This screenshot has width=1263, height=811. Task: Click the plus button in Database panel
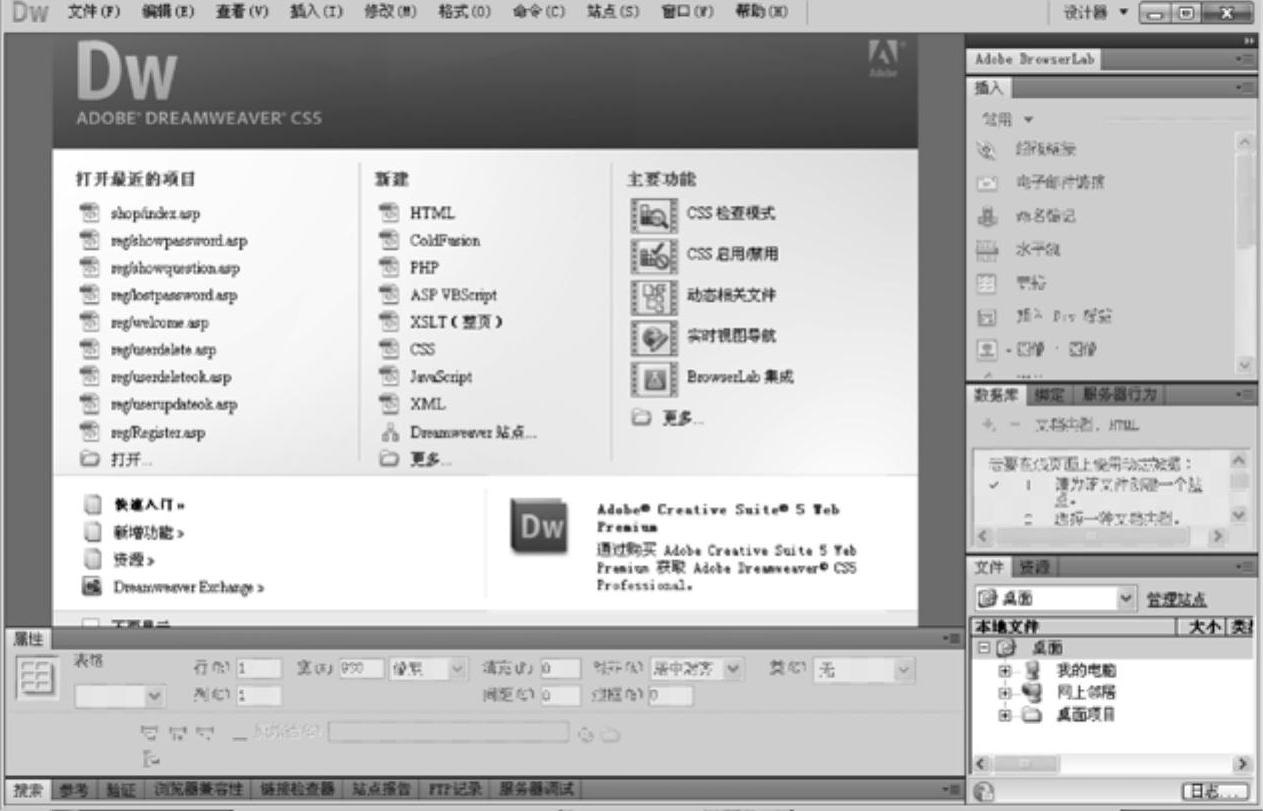989,425
